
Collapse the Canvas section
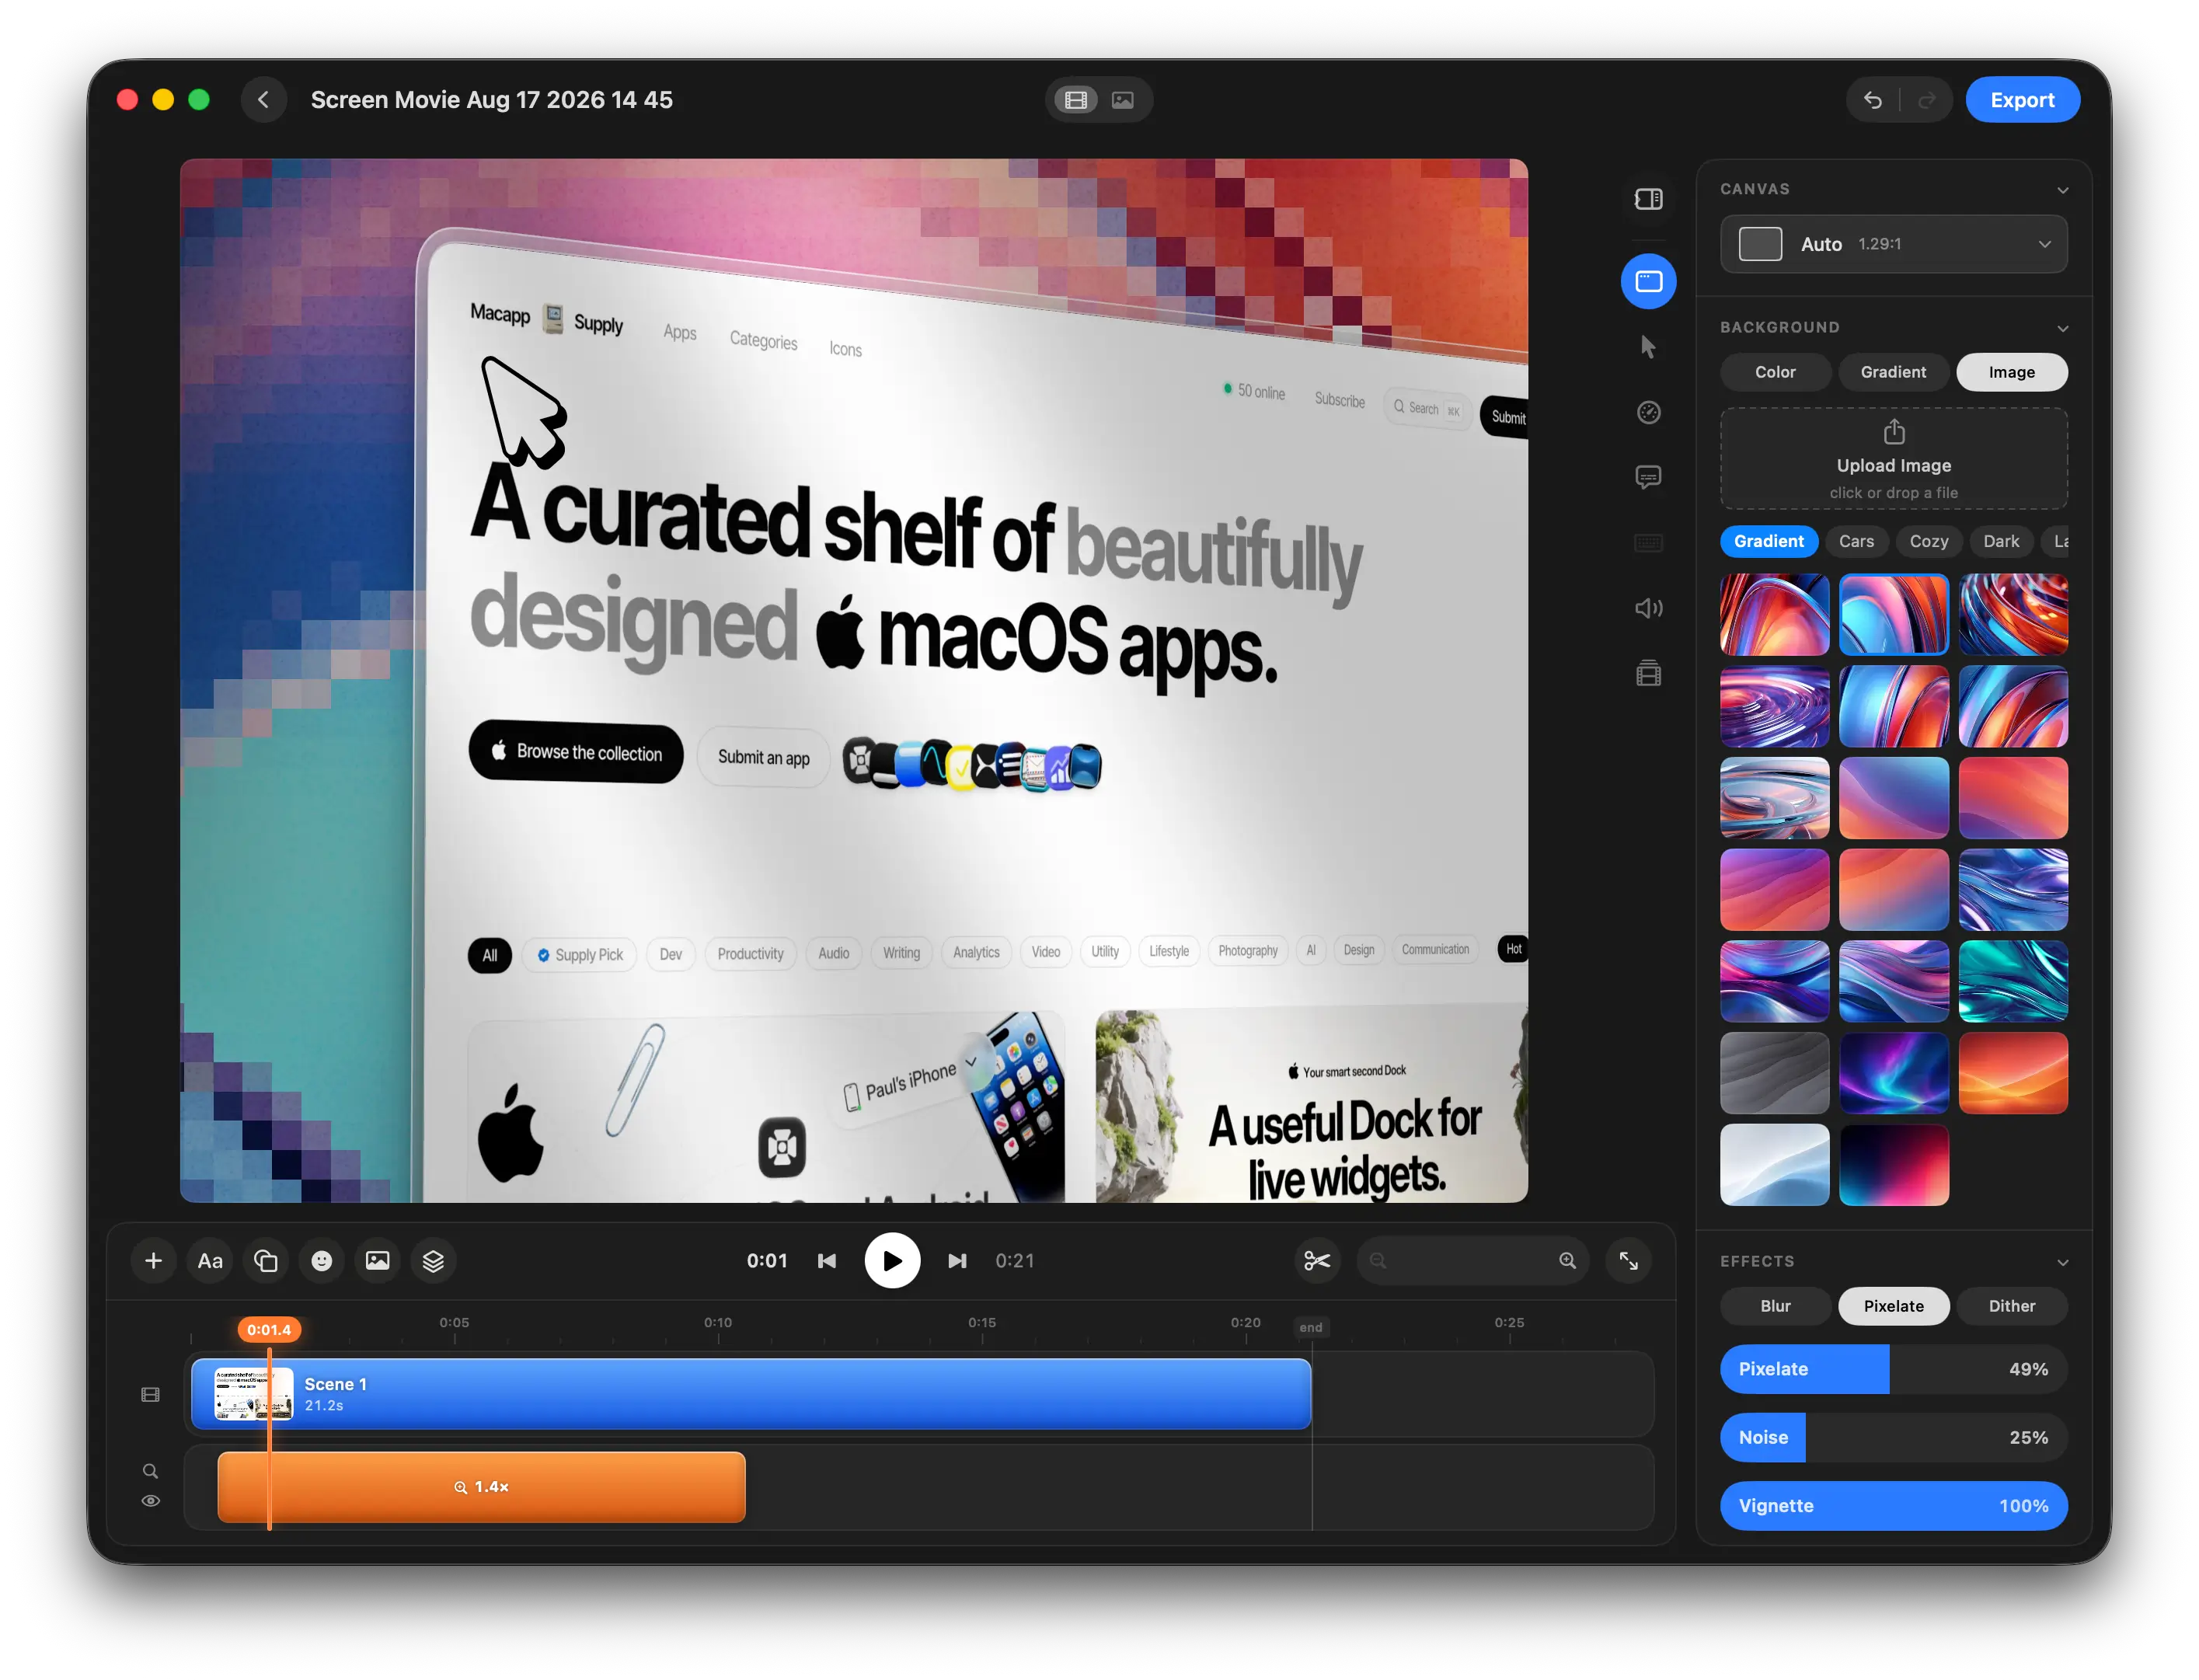2062,190
